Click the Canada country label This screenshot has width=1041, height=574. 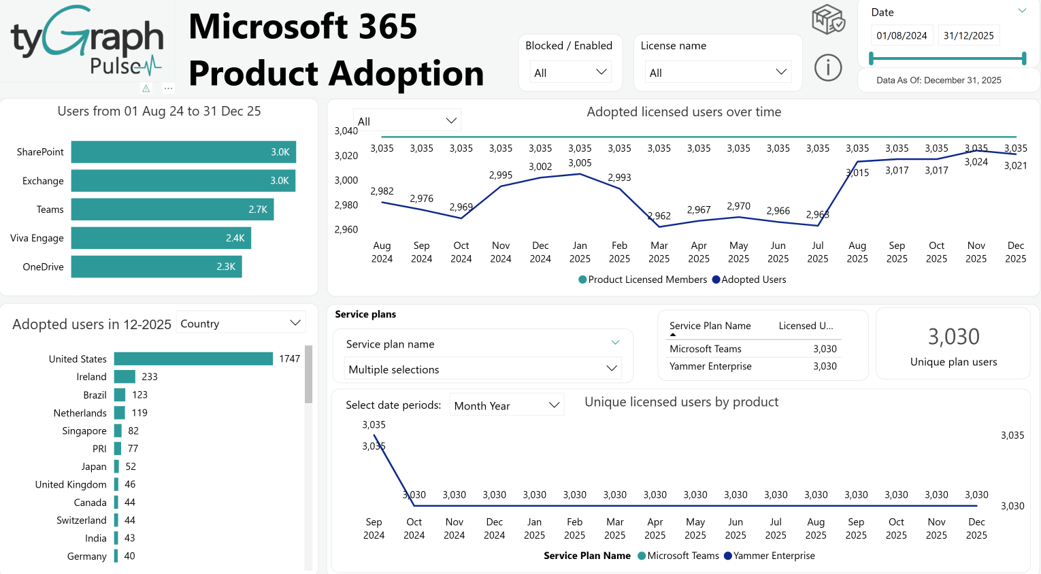tap(90, 502)
